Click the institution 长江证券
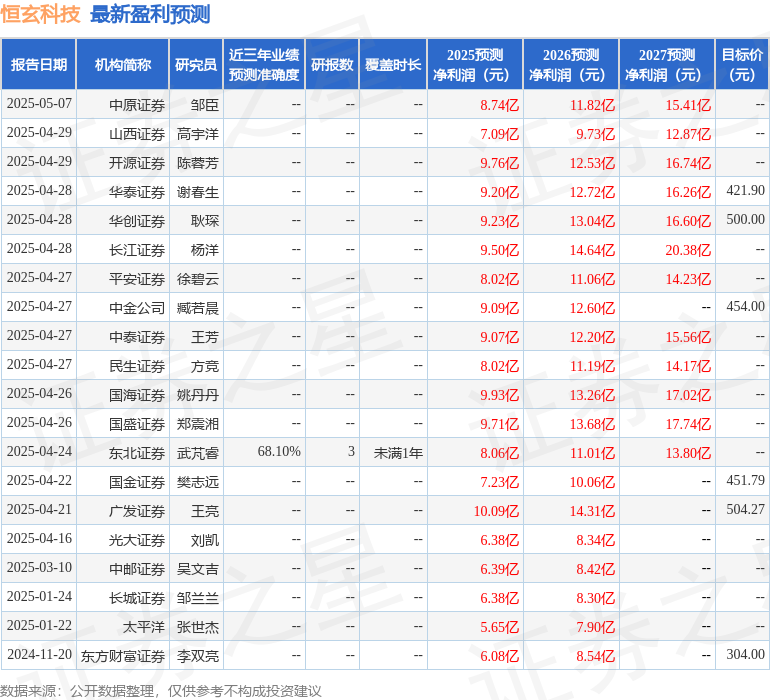Image resolution: width=770 pixels, height=700 pixels. point(137,250)
